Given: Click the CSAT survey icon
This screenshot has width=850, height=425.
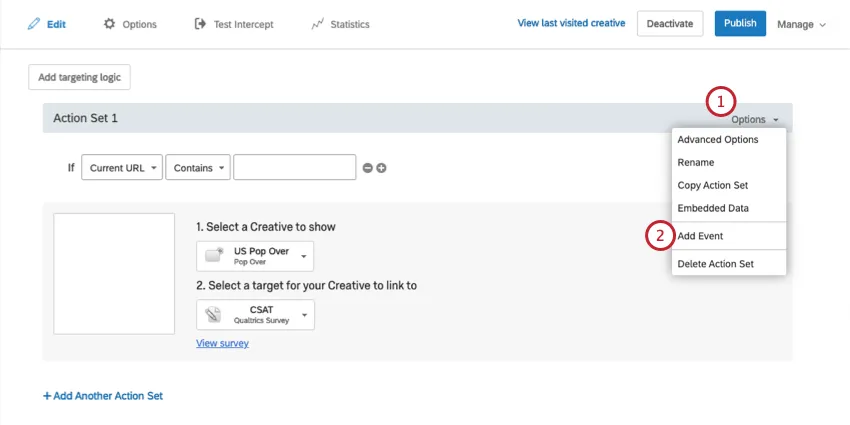Looking at the screenshot, I should [212, 315].
